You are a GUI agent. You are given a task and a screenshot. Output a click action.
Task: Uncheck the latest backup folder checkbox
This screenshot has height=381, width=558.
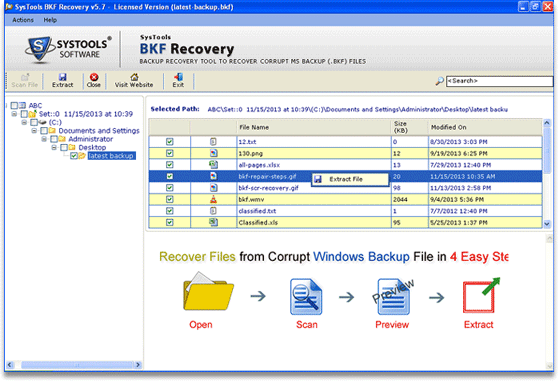pos(74,156)
